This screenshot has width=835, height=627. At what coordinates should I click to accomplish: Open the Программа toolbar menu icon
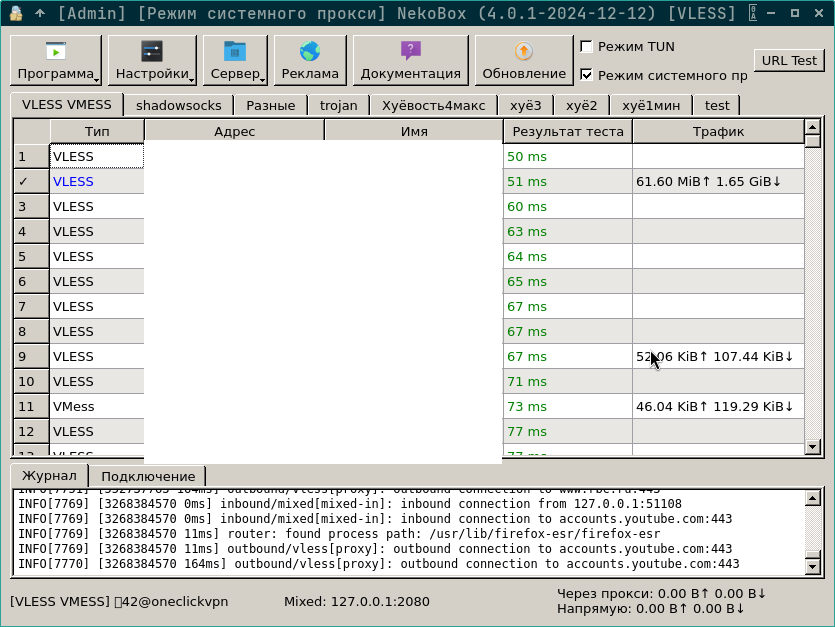pyautogui.click(x=55, y=51)
